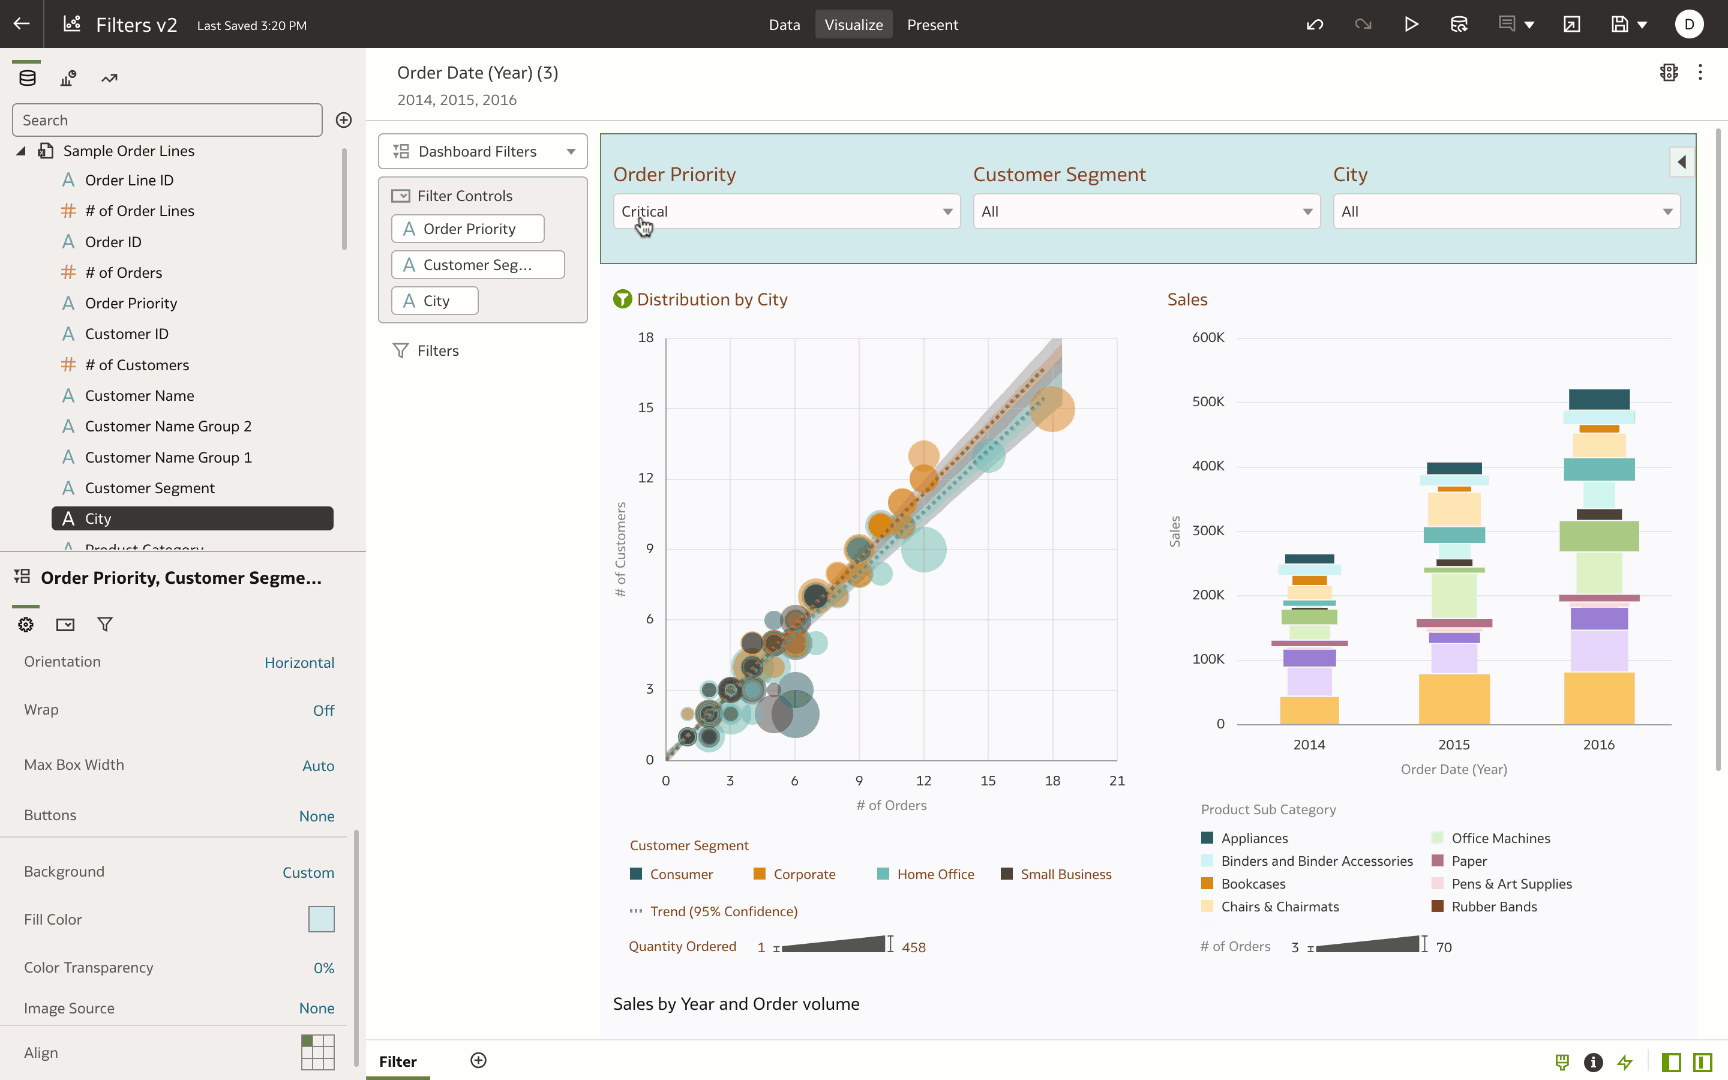Click the info icon in status bar
Image resolution: width=1728 pixels, height=1080 pixels.
[1594, 1062]
